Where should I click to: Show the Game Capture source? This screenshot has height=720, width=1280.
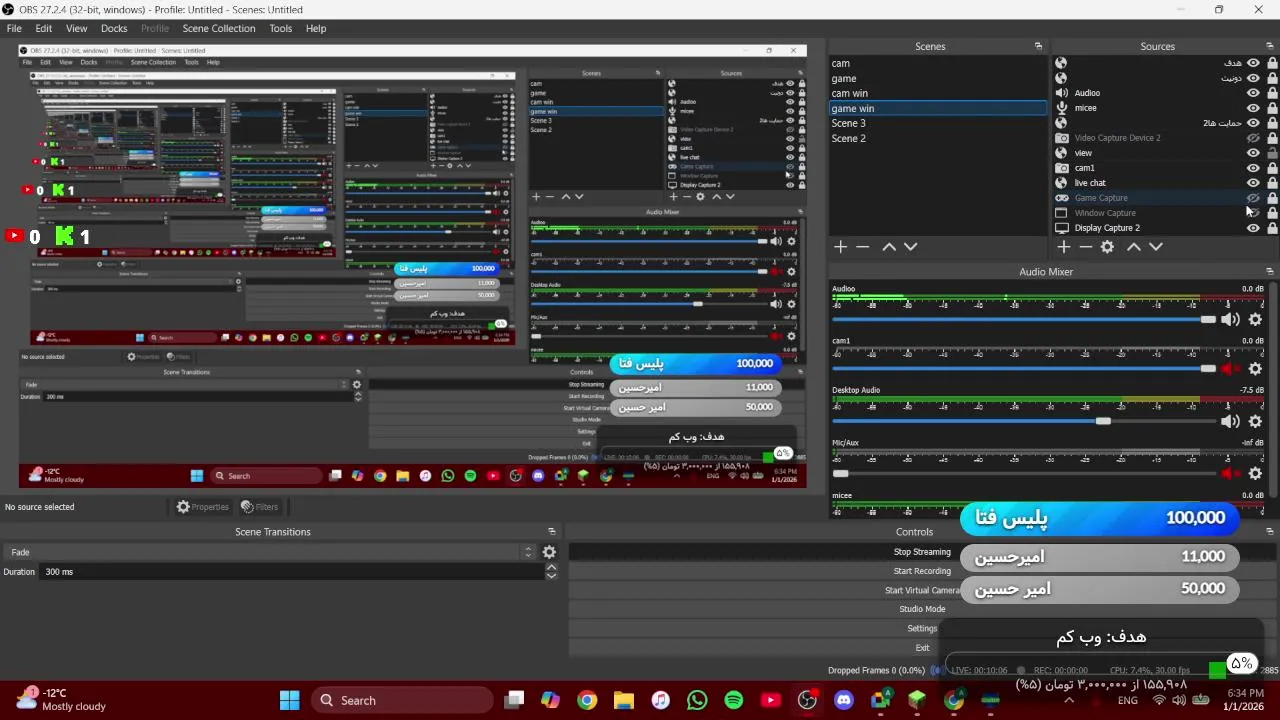1253,198
